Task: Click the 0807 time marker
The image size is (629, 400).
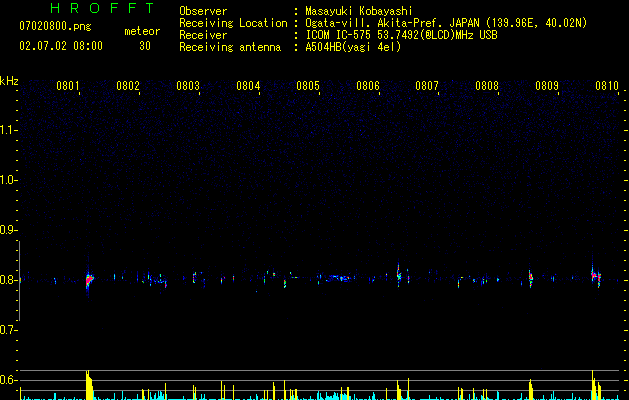Action: click(427, 86)
